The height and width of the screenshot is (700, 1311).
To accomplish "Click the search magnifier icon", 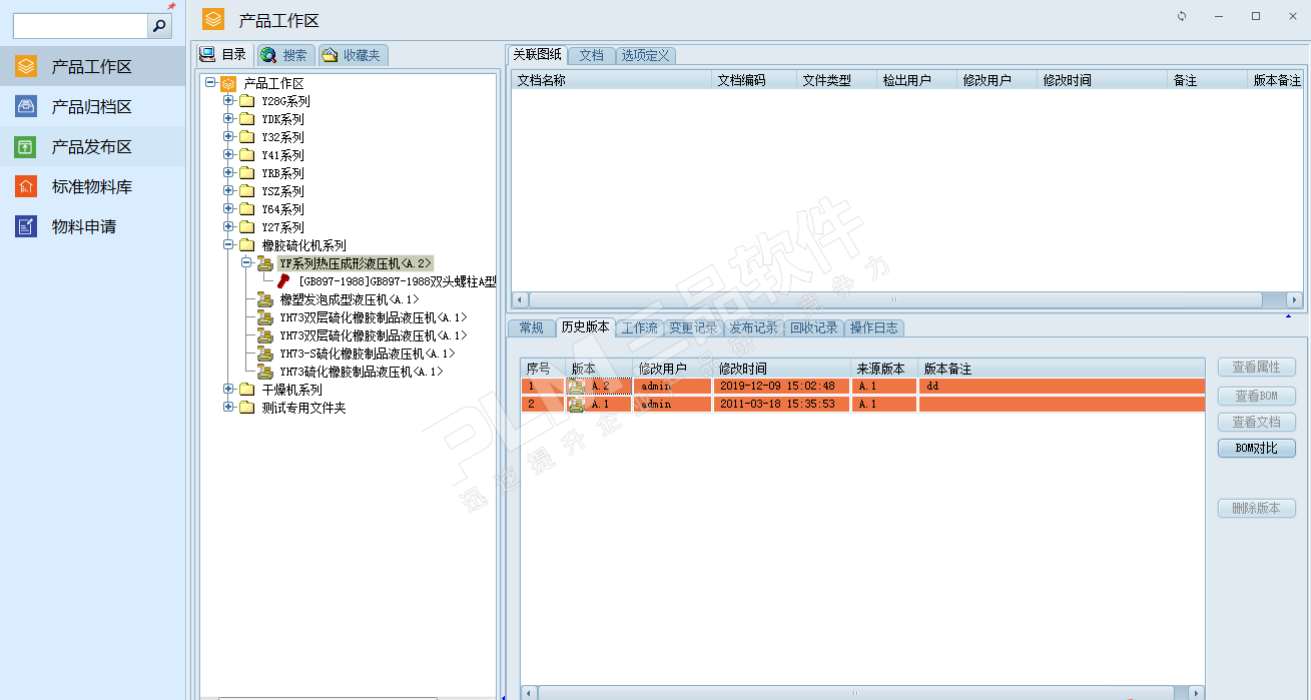I will coord(159,26).
